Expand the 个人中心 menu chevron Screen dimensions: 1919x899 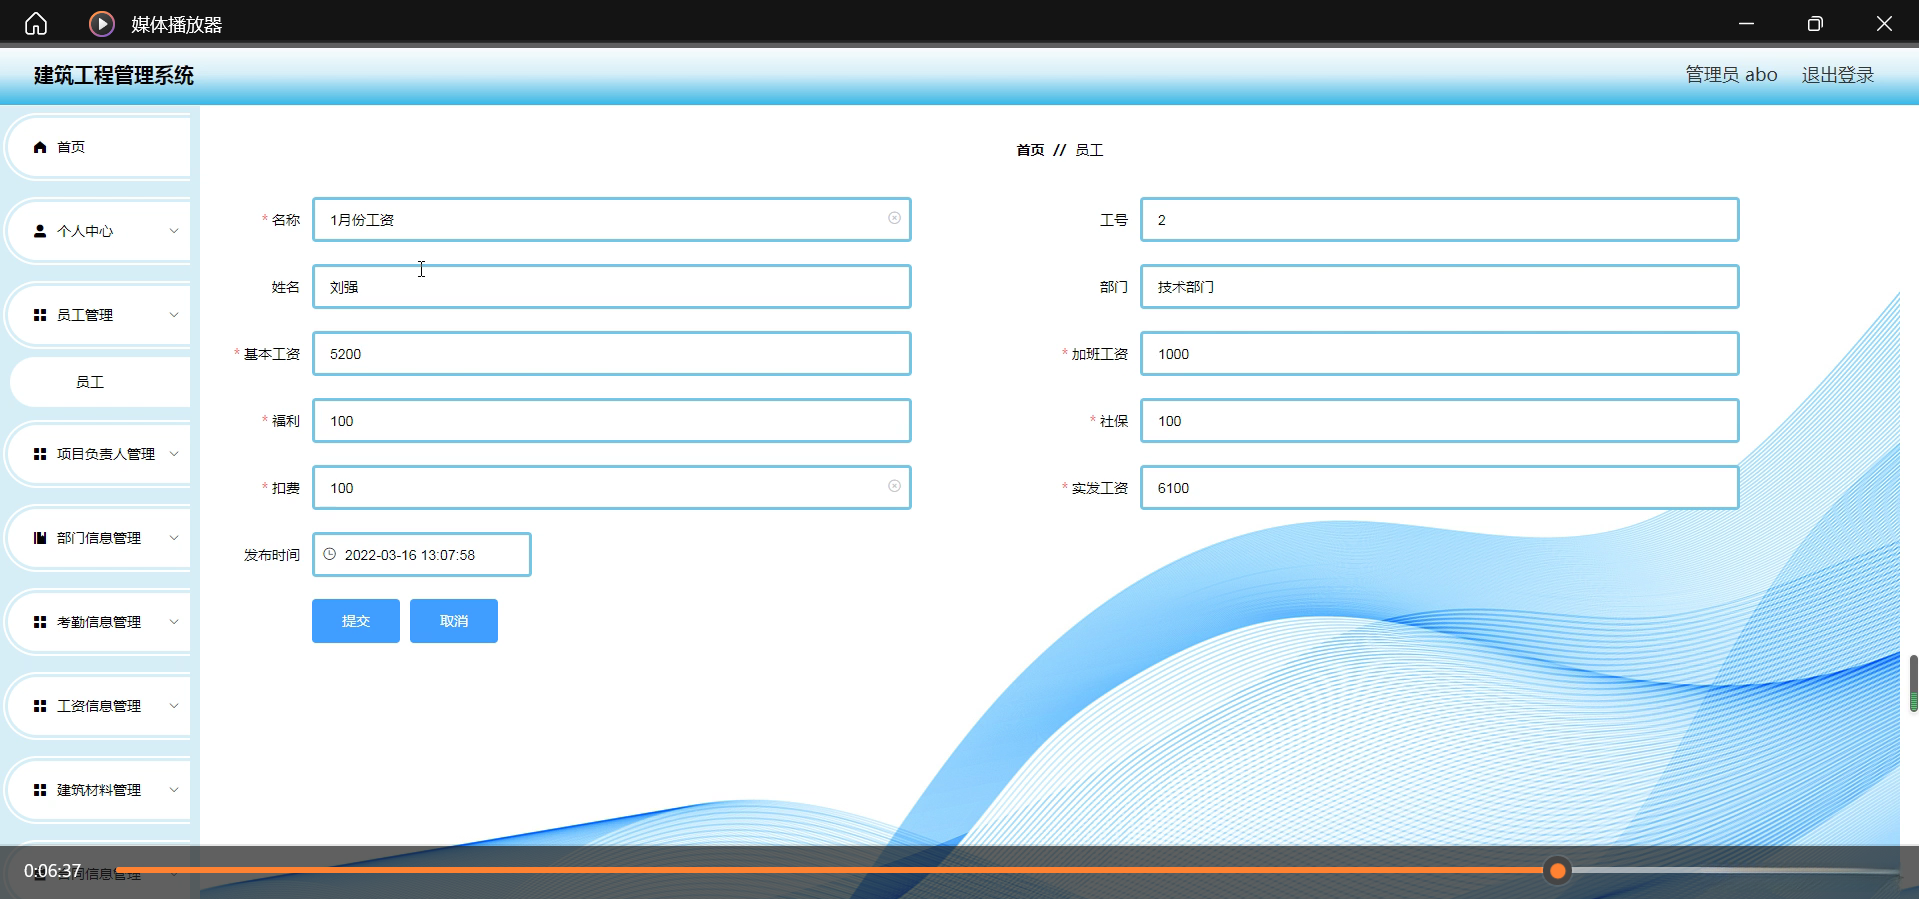[x=174, y=231]
